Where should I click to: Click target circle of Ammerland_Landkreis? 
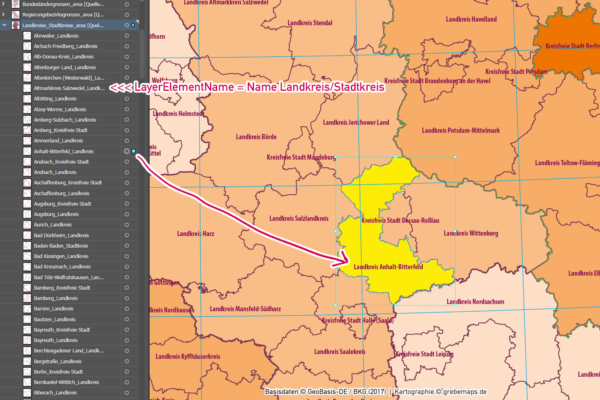pos(127,141)
